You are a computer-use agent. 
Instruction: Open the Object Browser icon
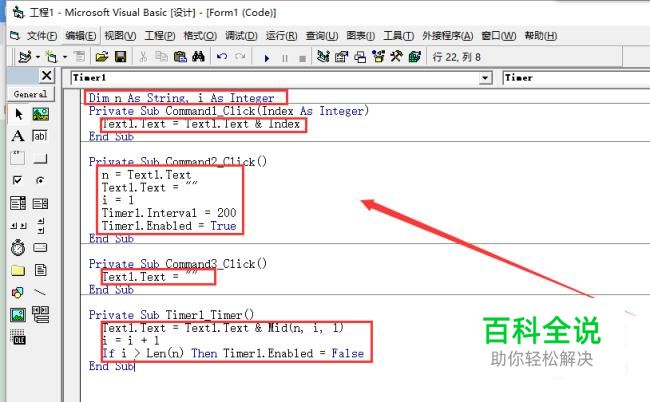(x=378, y=56)
